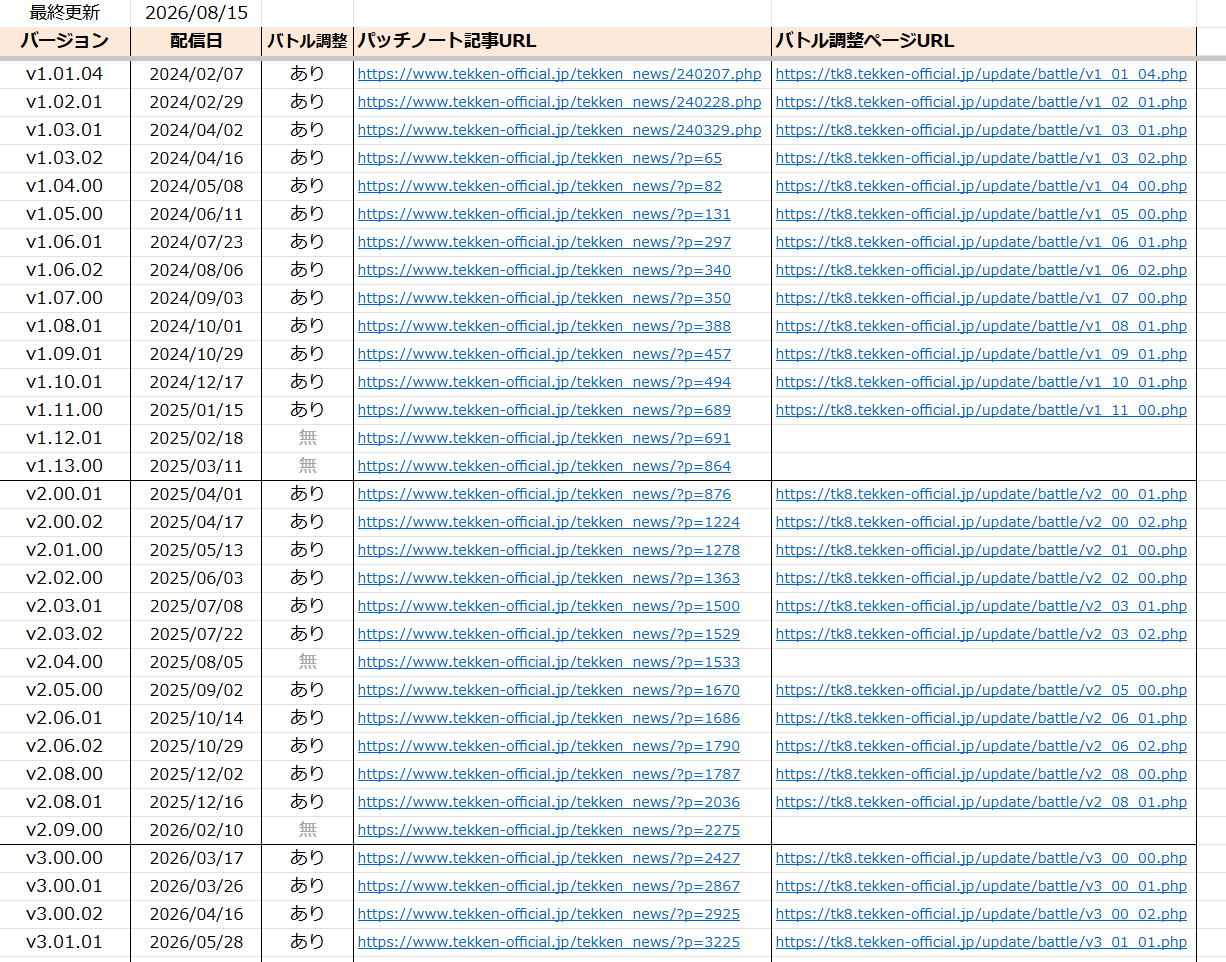1226x962 pixels.
Task: Open battle adjustment link v3_00_00.php
Action: click(981, 858)
